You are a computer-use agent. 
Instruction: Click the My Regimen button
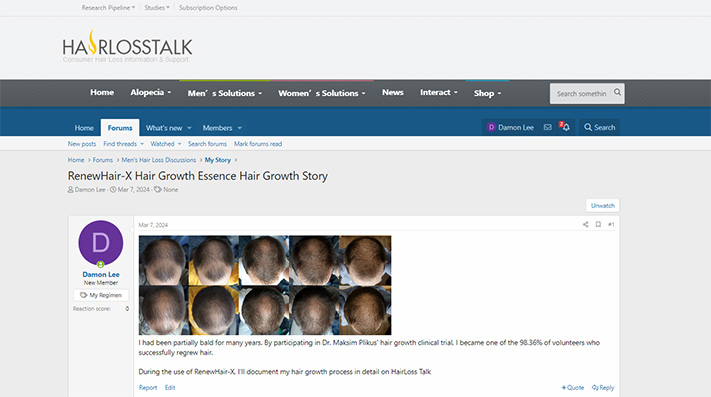click(x=101, y=295)
